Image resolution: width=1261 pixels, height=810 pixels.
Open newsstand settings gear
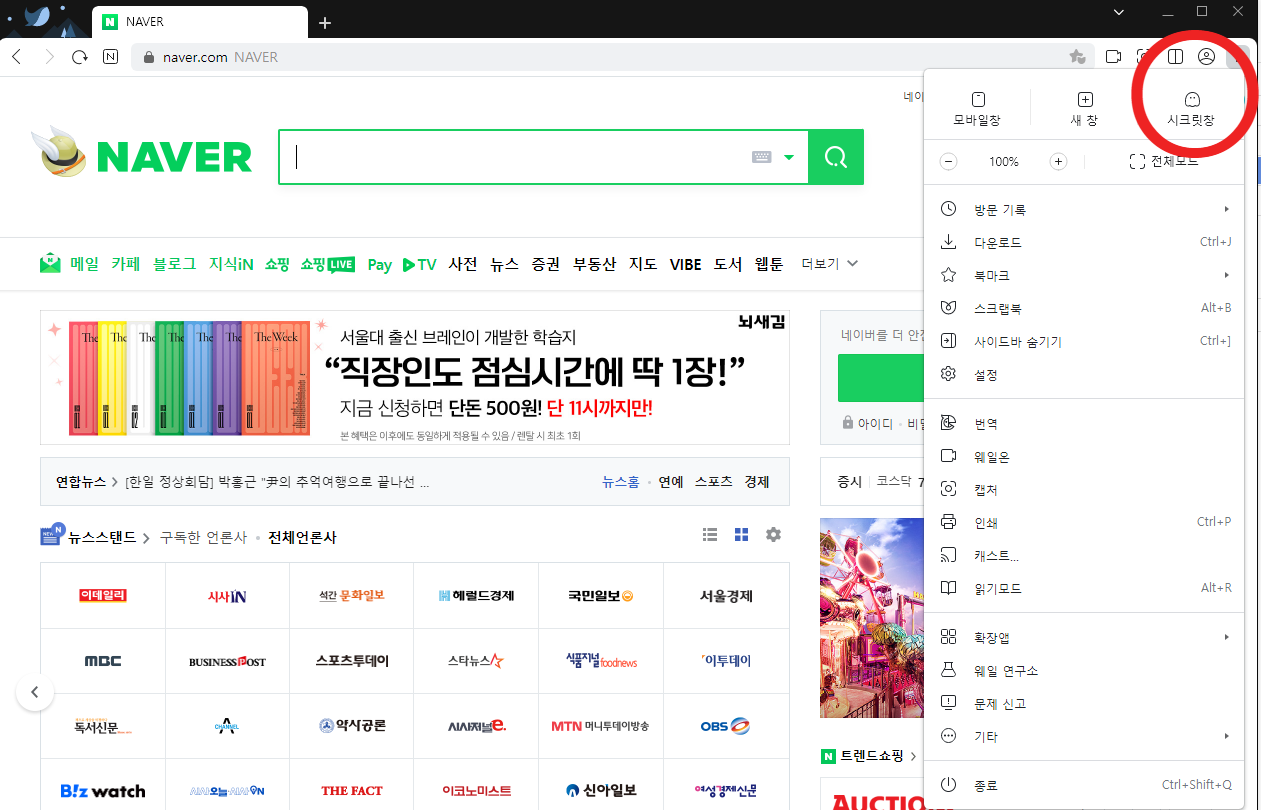click(x=773, y=535)
